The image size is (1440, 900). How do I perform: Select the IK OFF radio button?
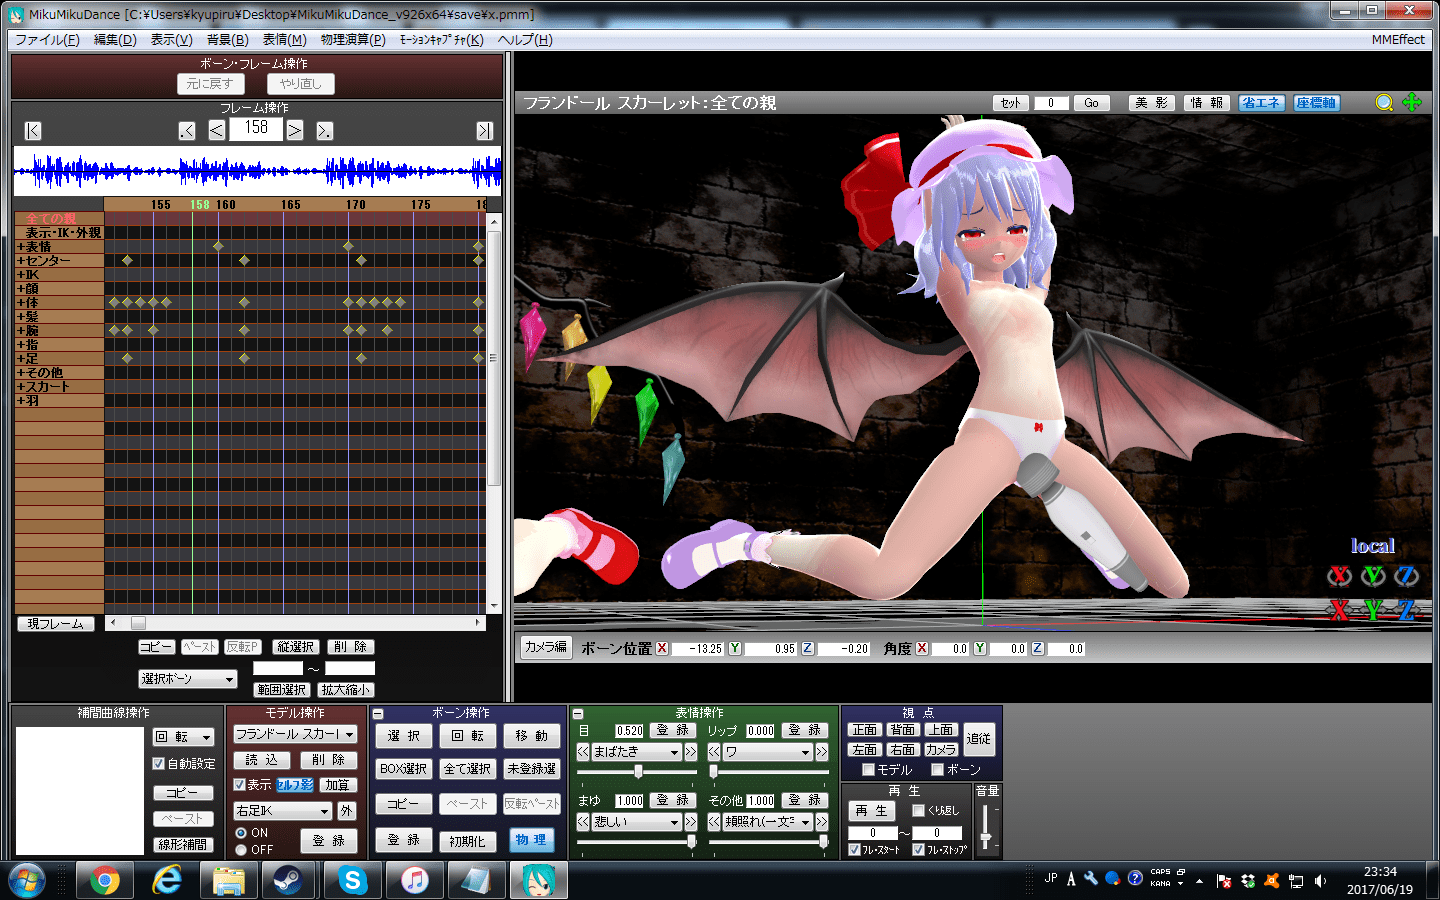[x=241, y=850]
